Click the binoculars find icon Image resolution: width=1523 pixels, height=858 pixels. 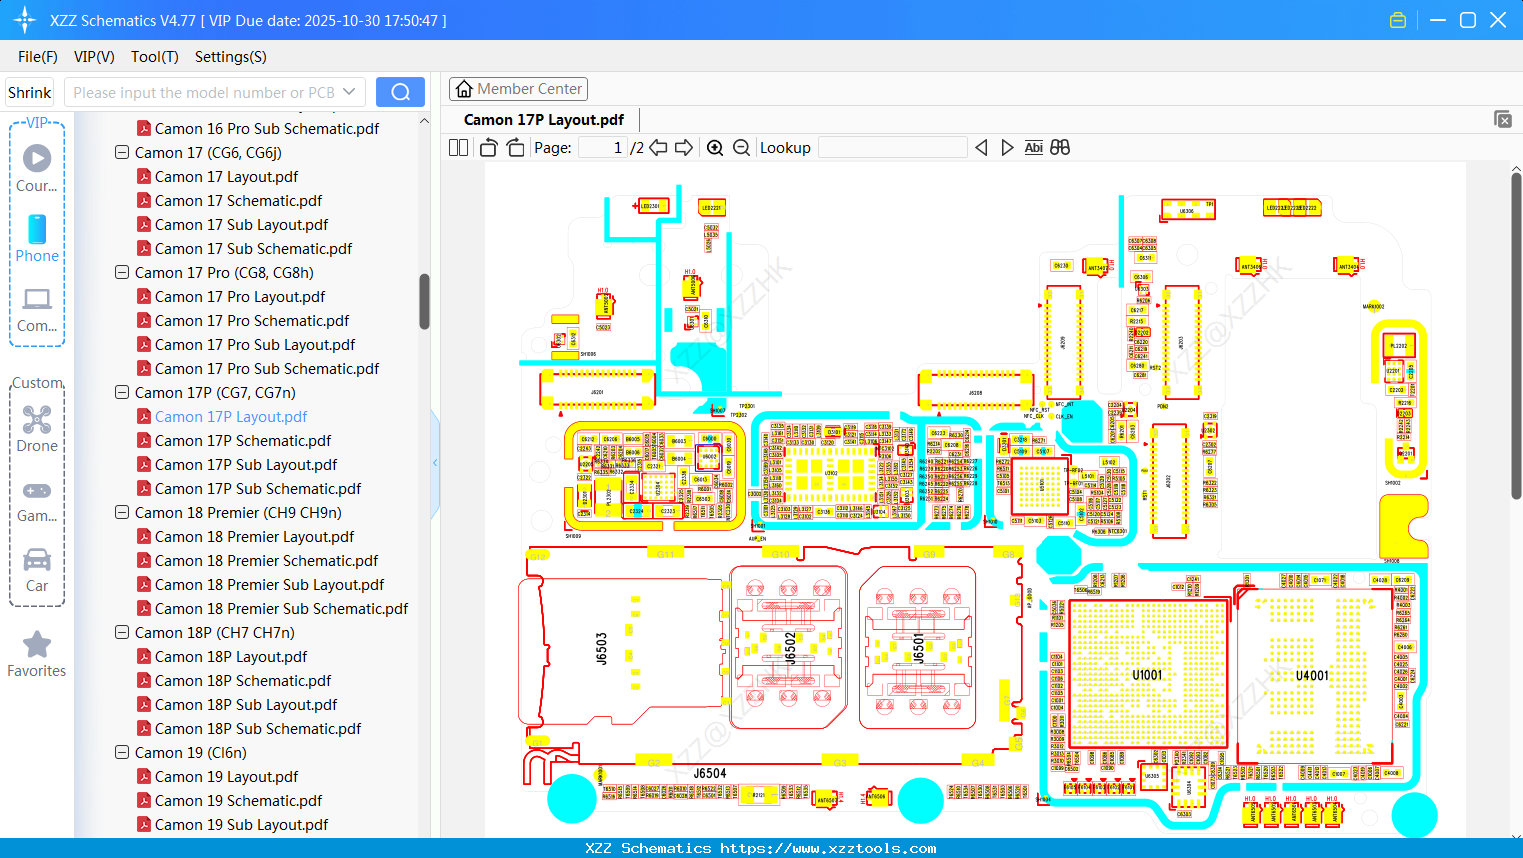(x=1060, y=148)
